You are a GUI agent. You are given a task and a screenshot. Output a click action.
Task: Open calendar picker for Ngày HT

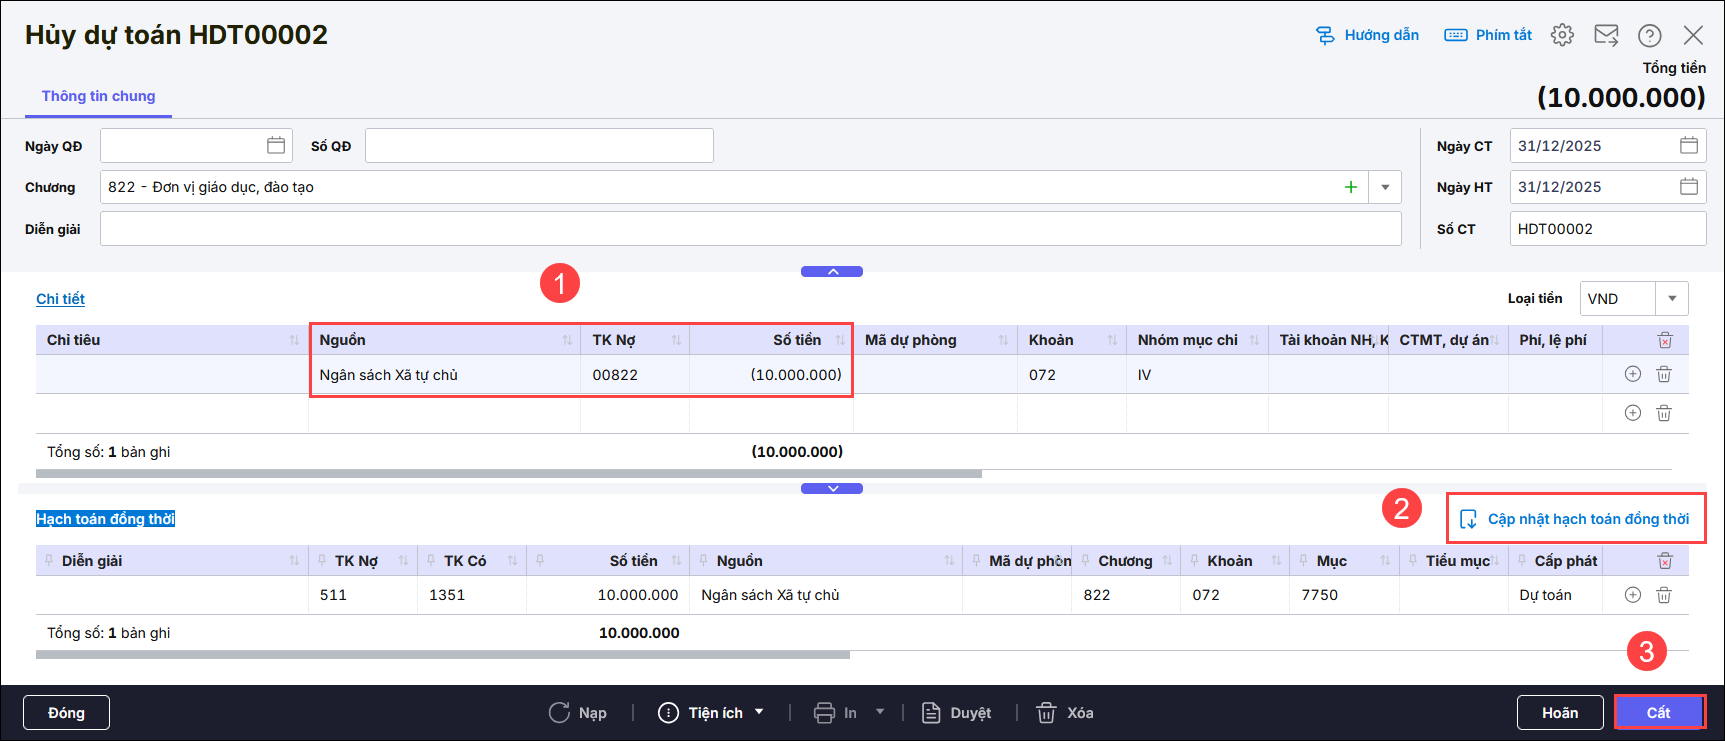point(1689,187)
